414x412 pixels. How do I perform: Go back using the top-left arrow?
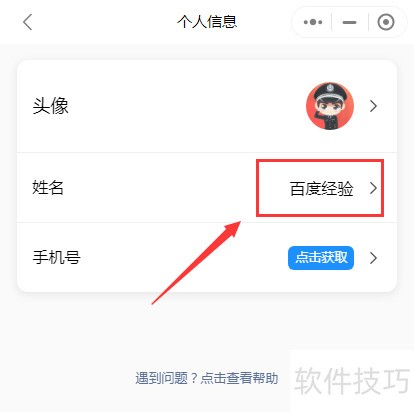click(x=28, y=22)
